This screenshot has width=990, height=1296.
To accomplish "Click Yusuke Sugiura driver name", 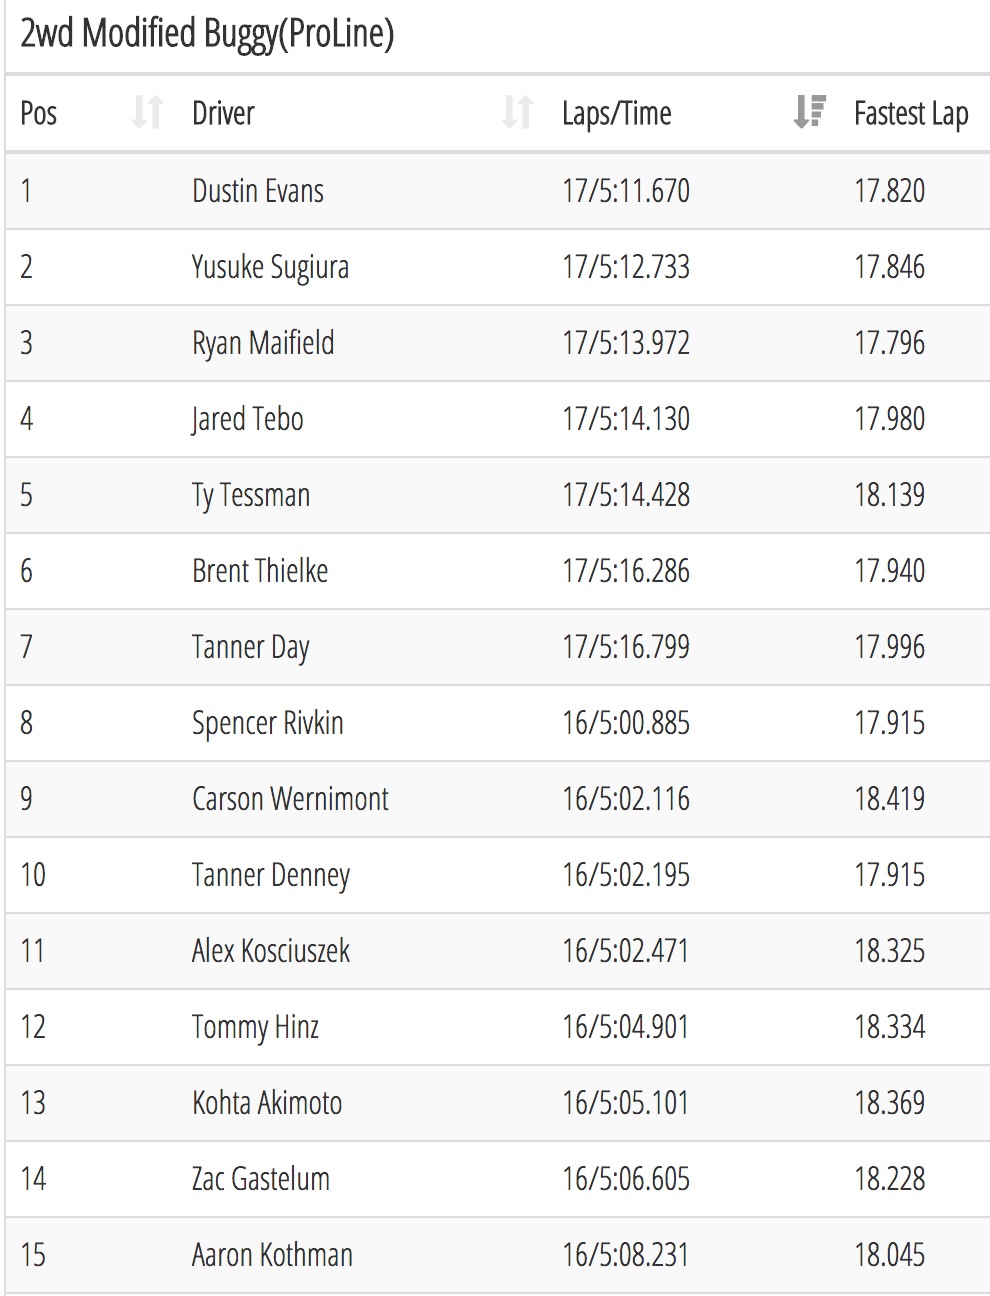I will [x=270, y=268].
